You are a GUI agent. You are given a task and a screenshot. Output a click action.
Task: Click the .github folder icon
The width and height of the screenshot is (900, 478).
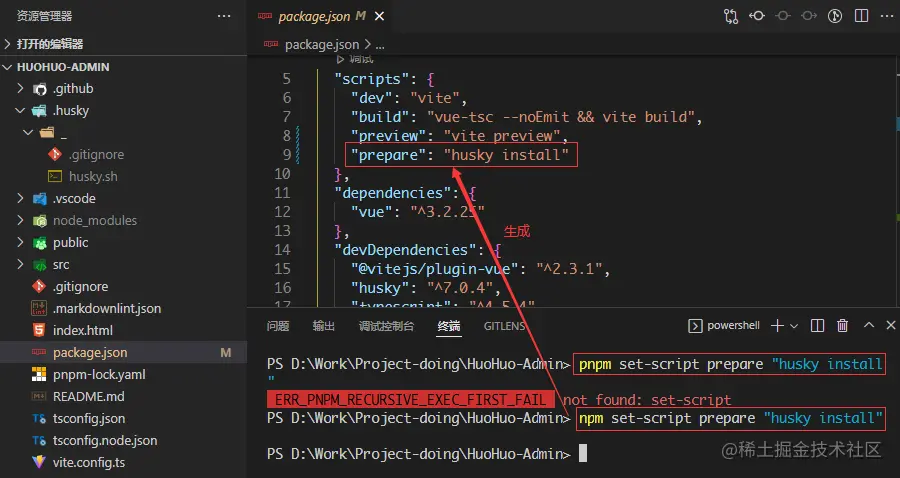40,89
